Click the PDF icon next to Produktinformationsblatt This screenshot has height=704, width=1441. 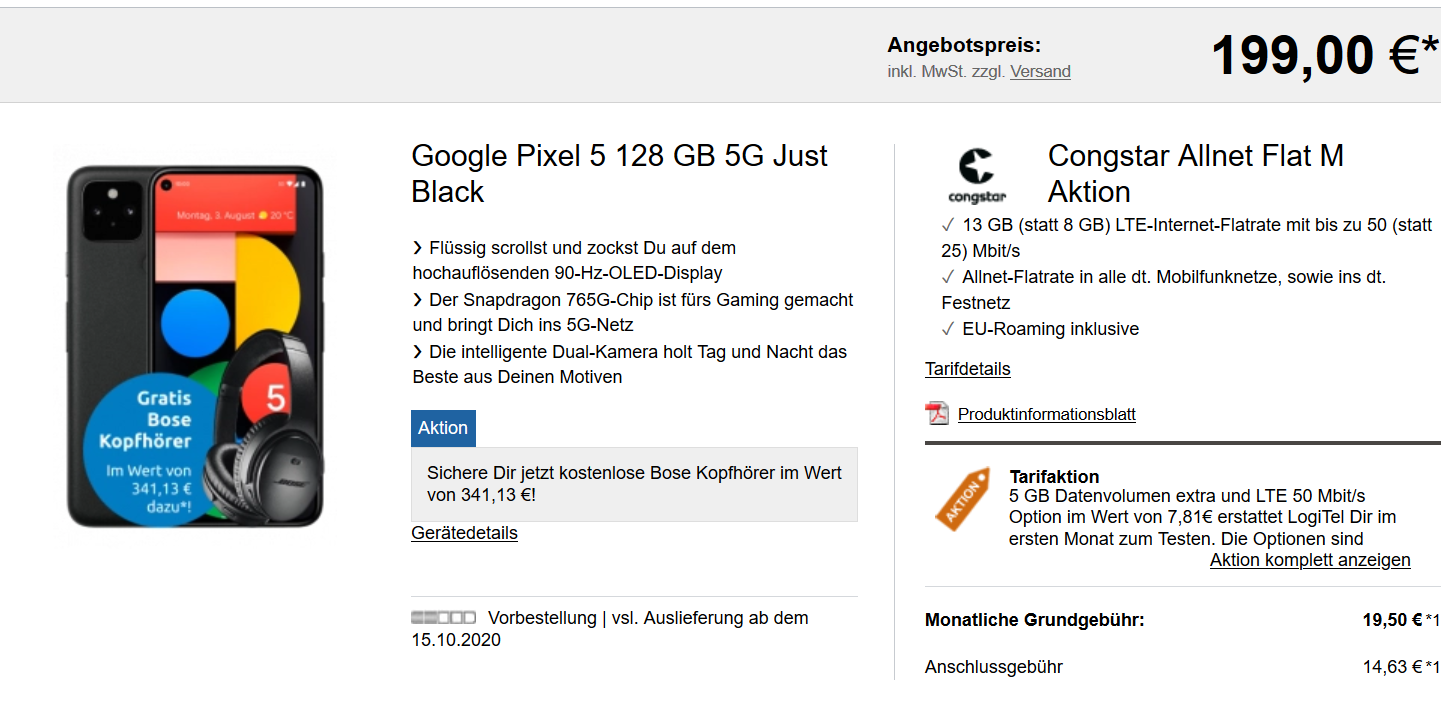tap(937, 413)
